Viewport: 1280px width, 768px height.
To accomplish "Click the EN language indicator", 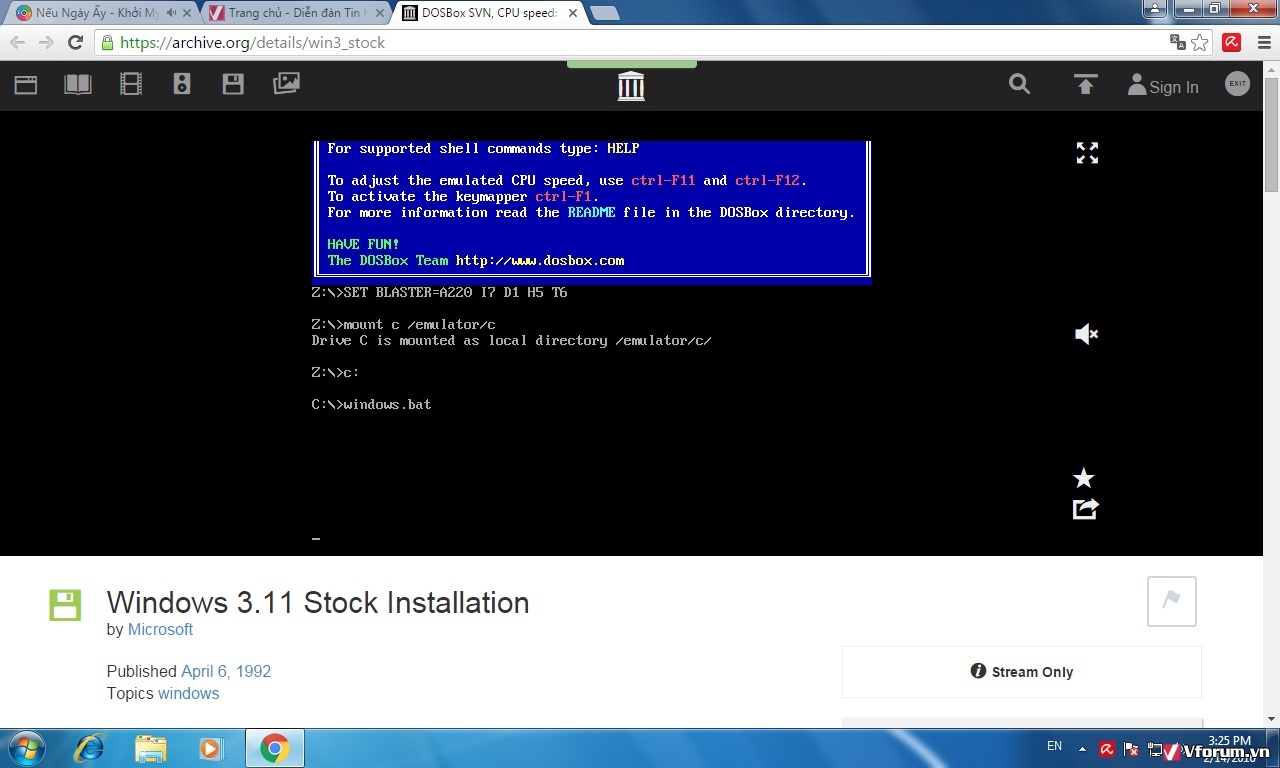I will (x=1054, y=746).
